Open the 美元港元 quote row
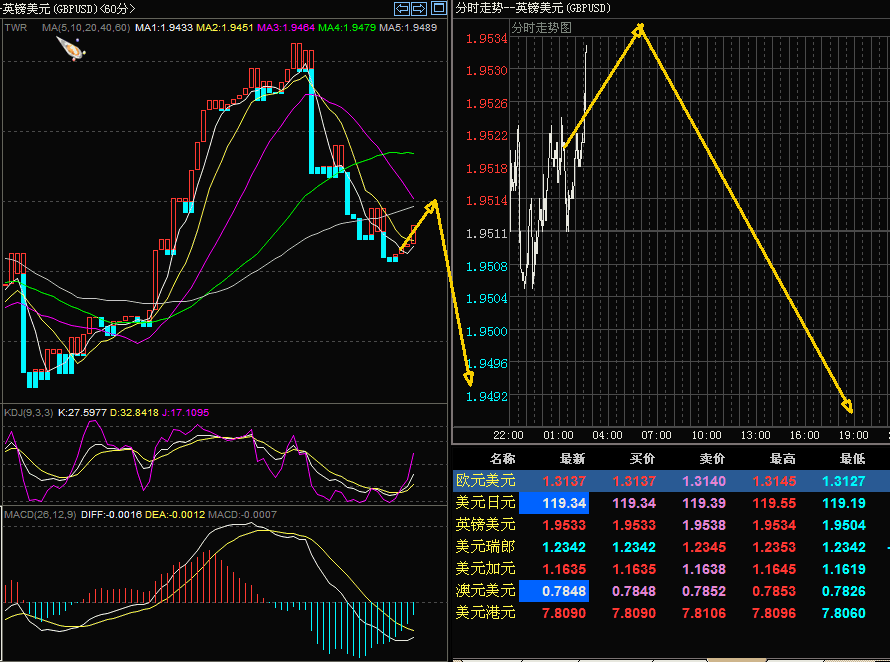 click(486, 612)
